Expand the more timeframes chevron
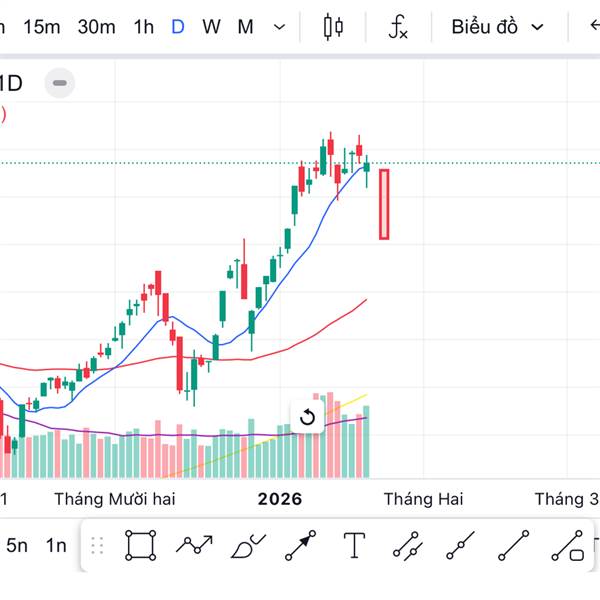This screenshot has width=600, height=600. [279, 27]
